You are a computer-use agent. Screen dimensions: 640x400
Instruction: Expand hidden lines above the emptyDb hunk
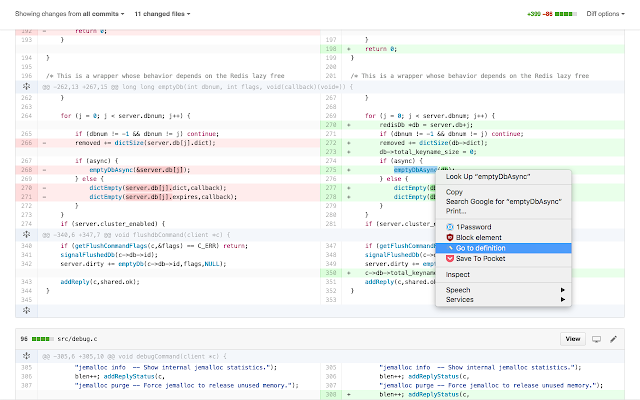27,87
